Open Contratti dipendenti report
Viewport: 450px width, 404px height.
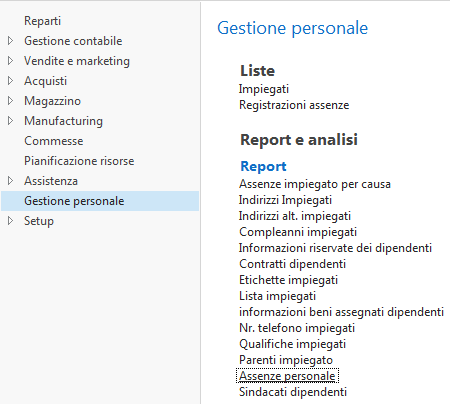click(292, 264)
